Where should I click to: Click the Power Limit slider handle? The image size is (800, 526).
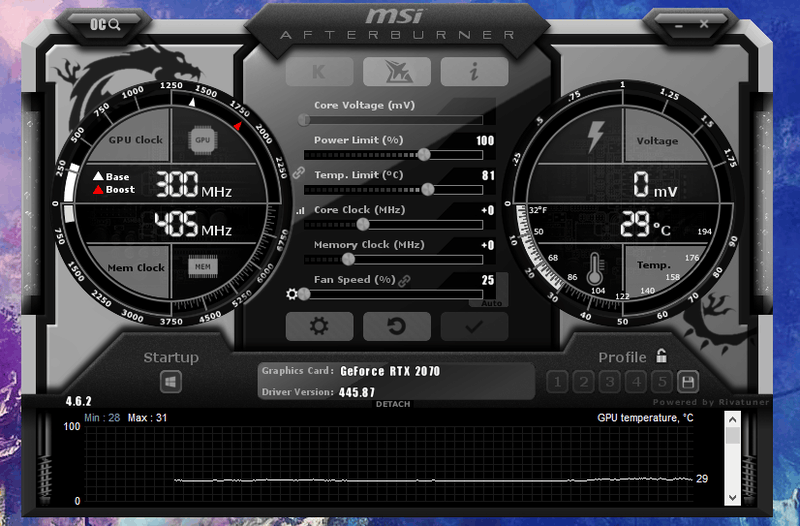pyautogui.click(x=423, y=155)
